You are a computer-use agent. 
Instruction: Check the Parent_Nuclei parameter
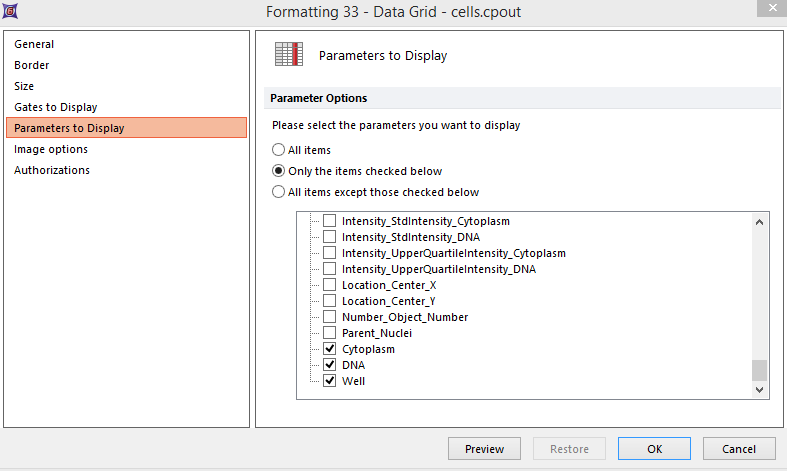click(329, 333)
